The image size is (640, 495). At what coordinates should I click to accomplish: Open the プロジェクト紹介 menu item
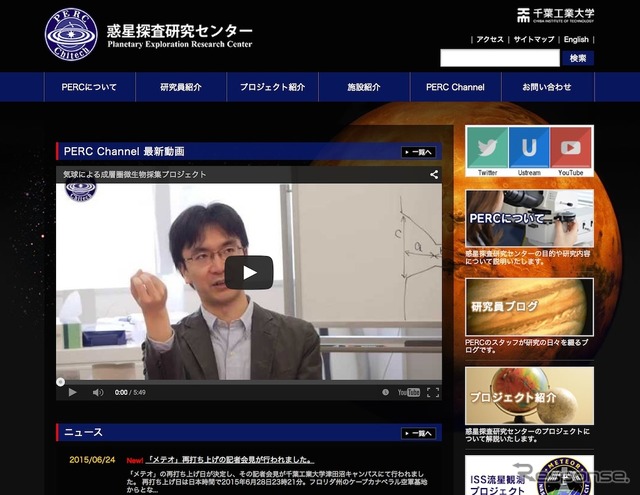coord(272,87)
